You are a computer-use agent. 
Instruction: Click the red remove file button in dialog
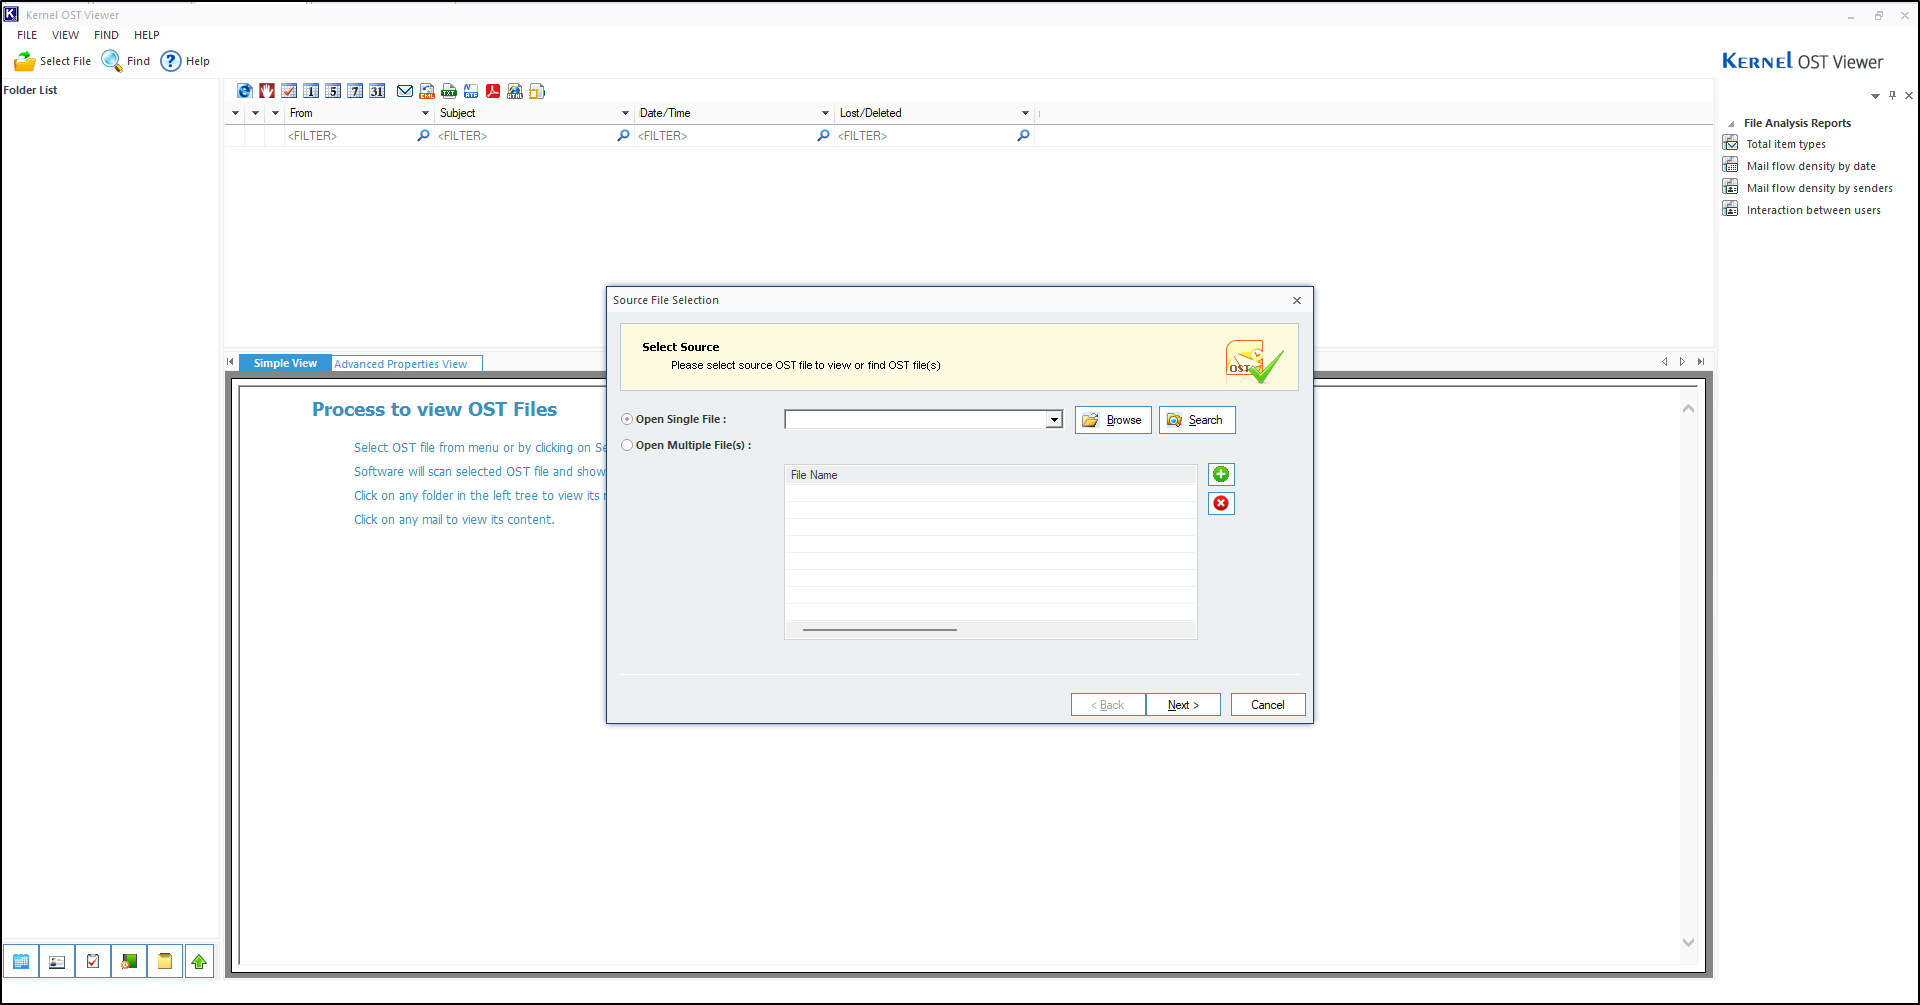click(1221, 503)
